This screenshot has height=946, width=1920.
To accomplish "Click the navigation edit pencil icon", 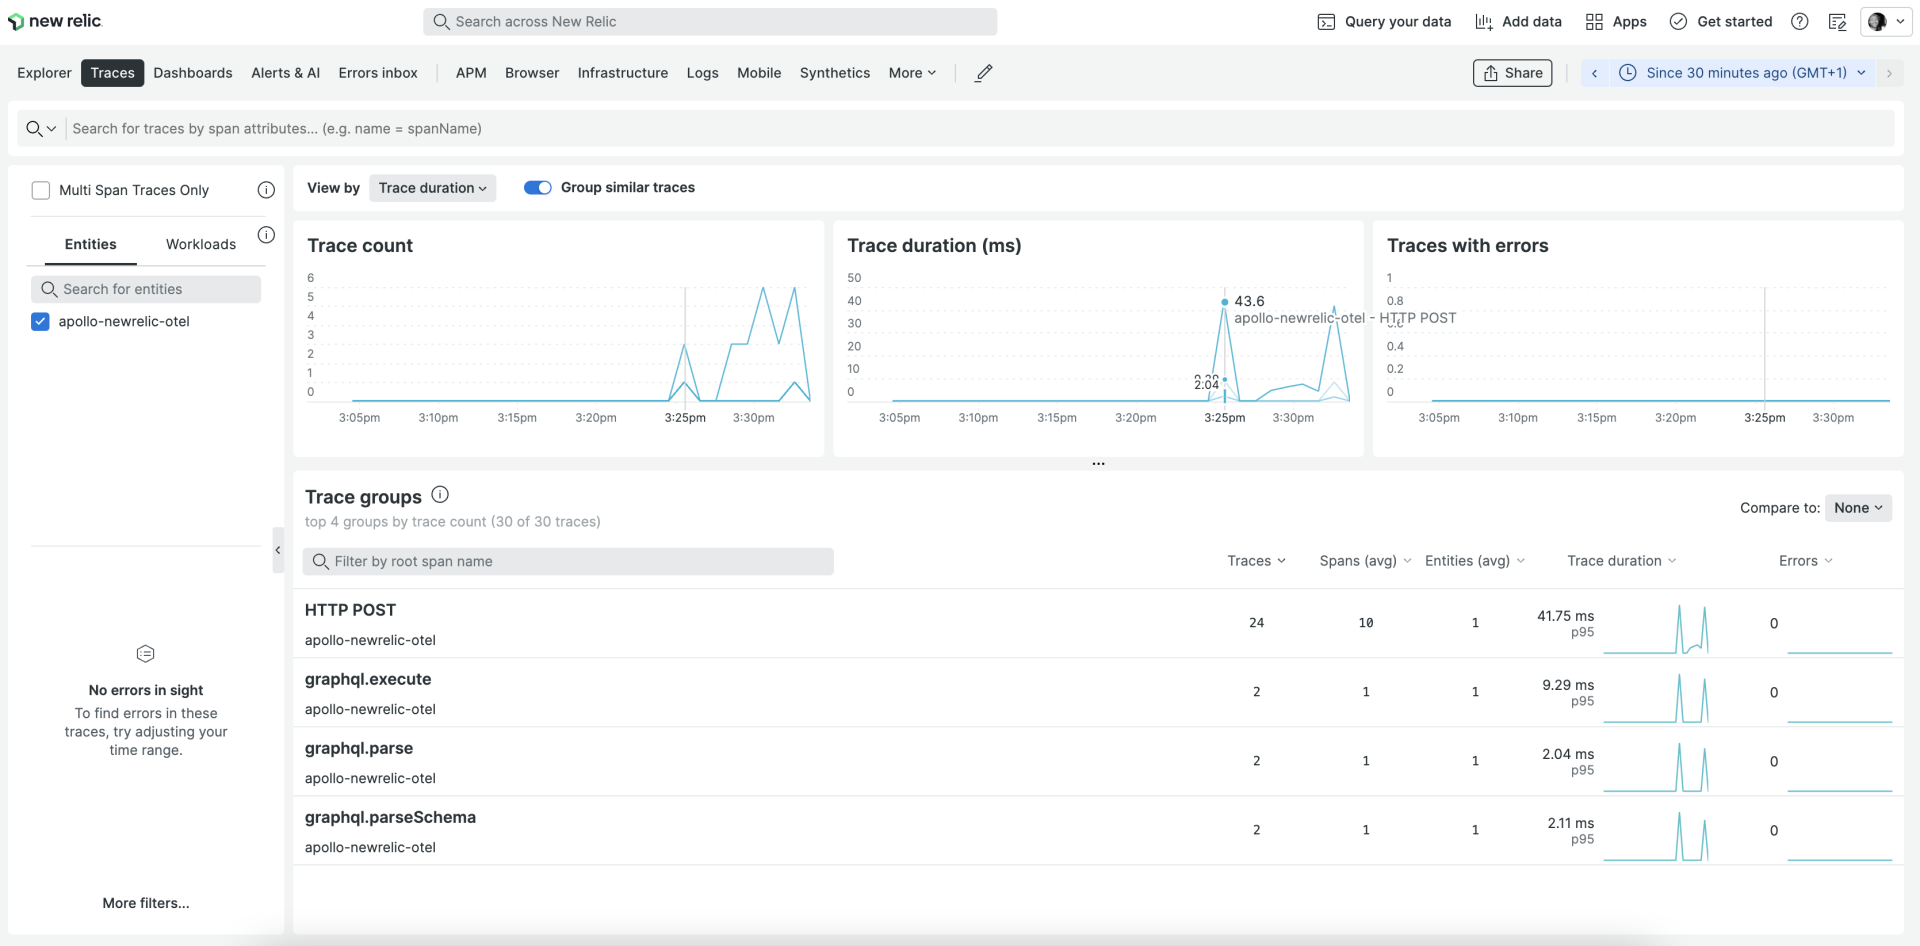I will (x=983, y=72).
